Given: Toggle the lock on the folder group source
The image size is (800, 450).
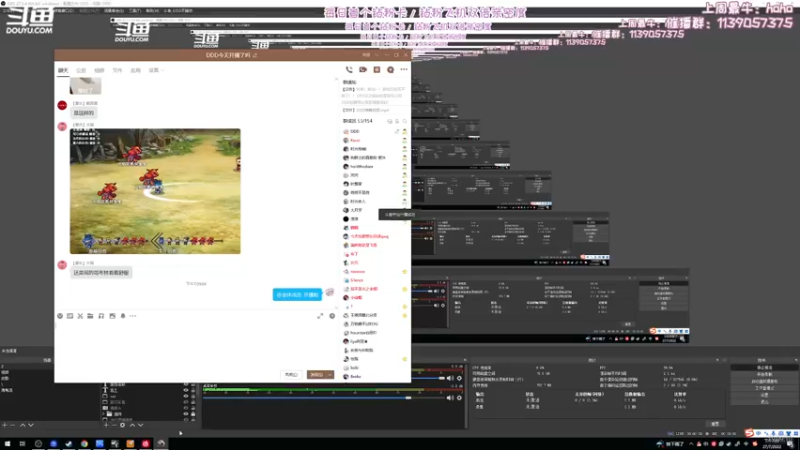Looking at the screenshot, I should (193, 414).
